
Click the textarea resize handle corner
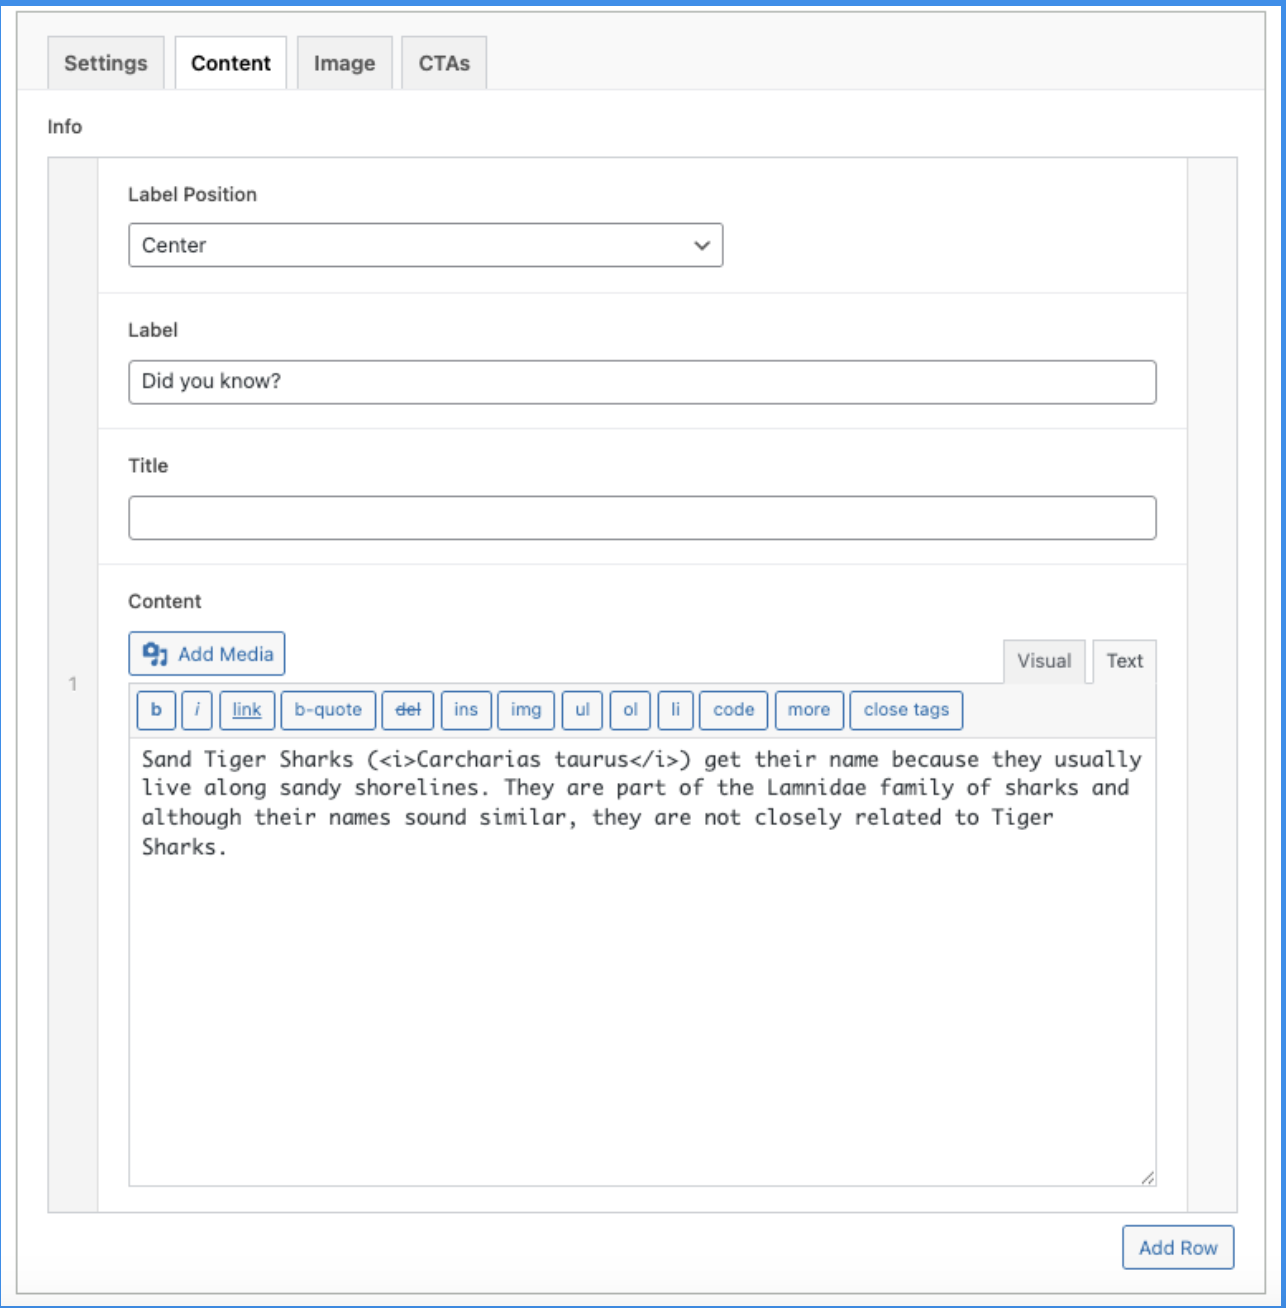pos(1148,1178)
